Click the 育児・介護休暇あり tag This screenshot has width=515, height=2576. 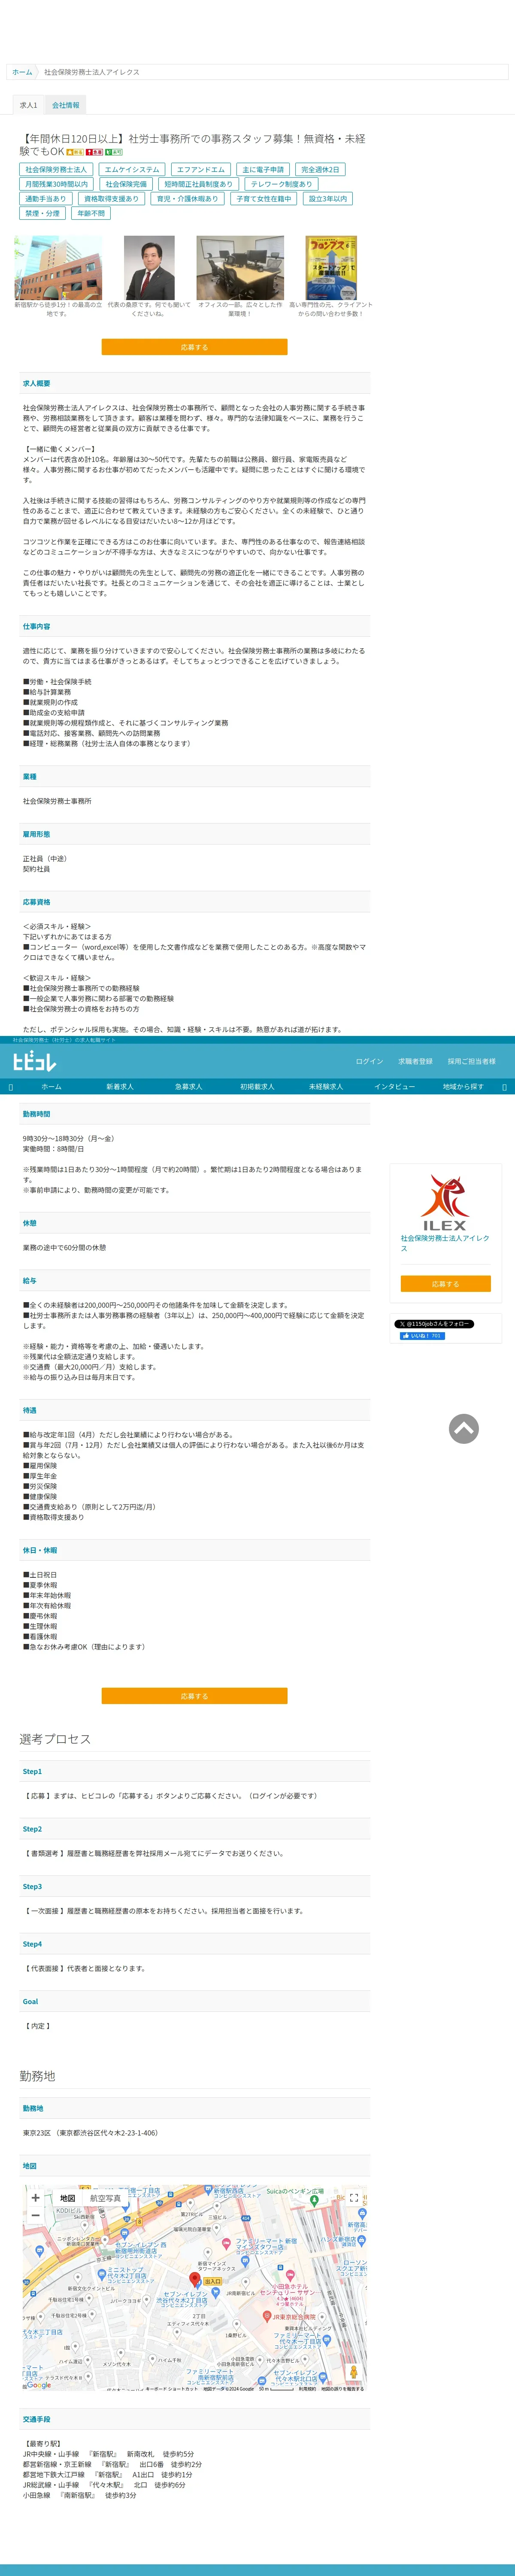[x=187, y=199]
